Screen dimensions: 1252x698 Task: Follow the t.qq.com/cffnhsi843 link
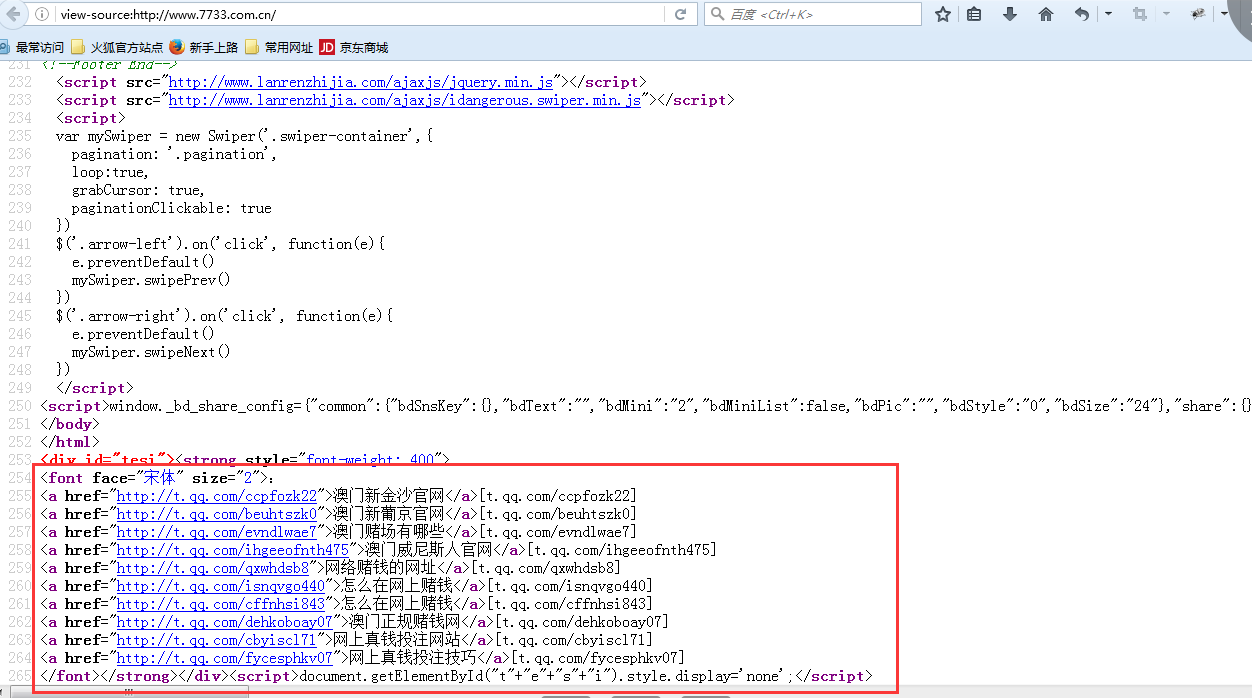[221, 604]
